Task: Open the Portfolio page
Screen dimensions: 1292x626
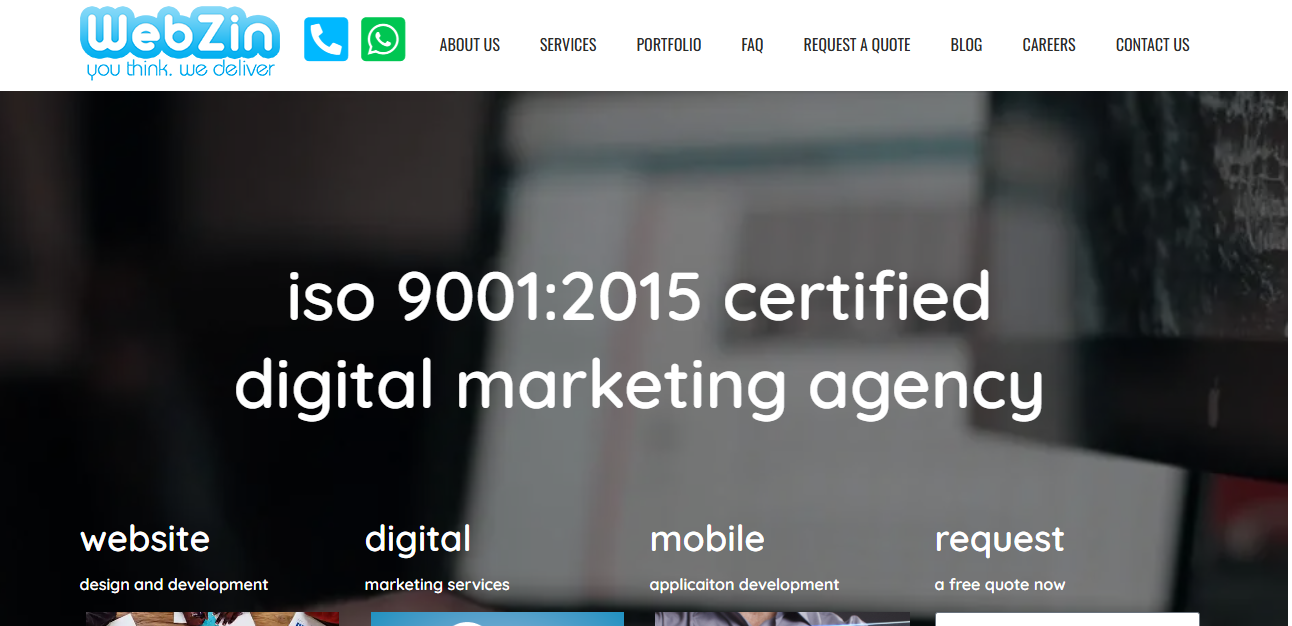Action: coord(668,45)
